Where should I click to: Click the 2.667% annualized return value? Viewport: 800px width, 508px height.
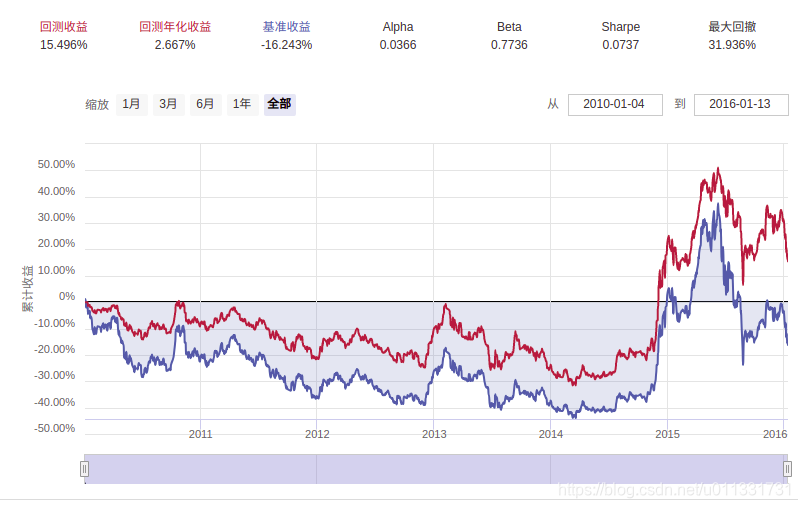pos(175,45)
